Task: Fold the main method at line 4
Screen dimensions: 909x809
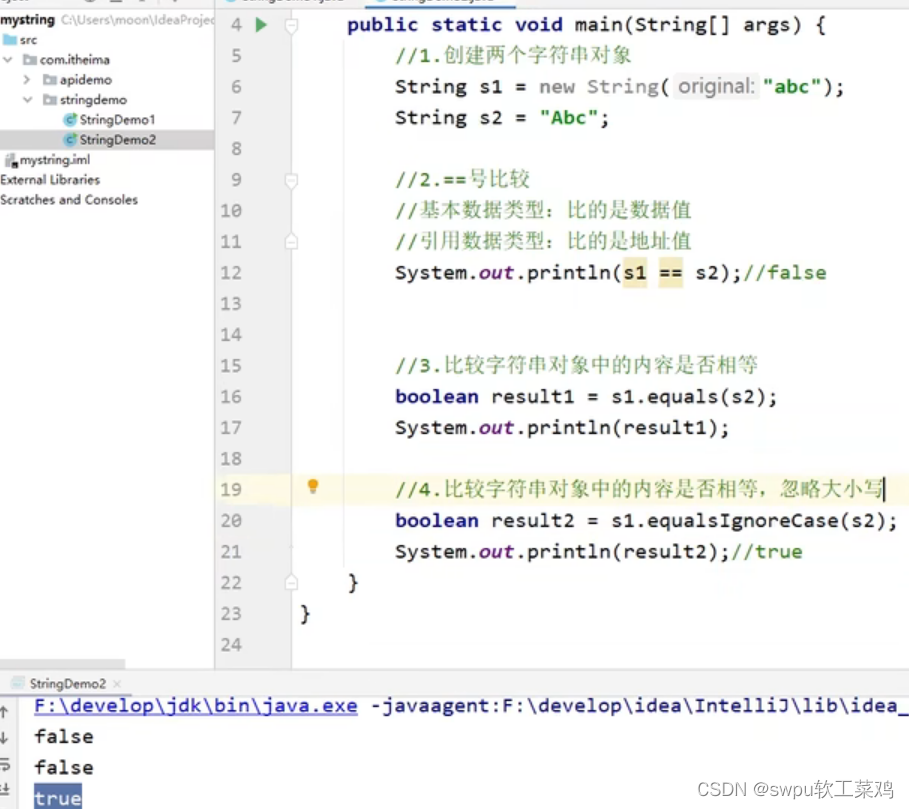Action: click(x=292, y=25)
